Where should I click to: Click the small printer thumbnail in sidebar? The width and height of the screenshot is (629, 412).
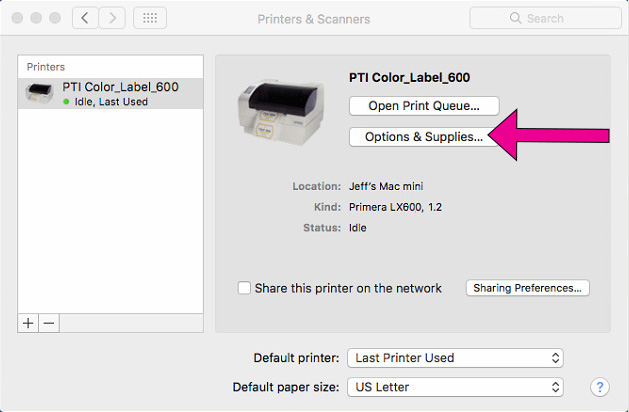[x=39, y=93]
